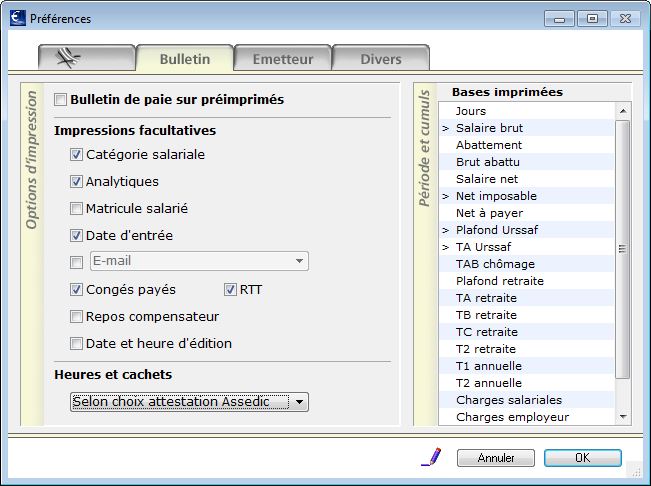This screenshot has height=486, width=651.
Task: Select the Salaire net row
Action: (x=526, y=179)
